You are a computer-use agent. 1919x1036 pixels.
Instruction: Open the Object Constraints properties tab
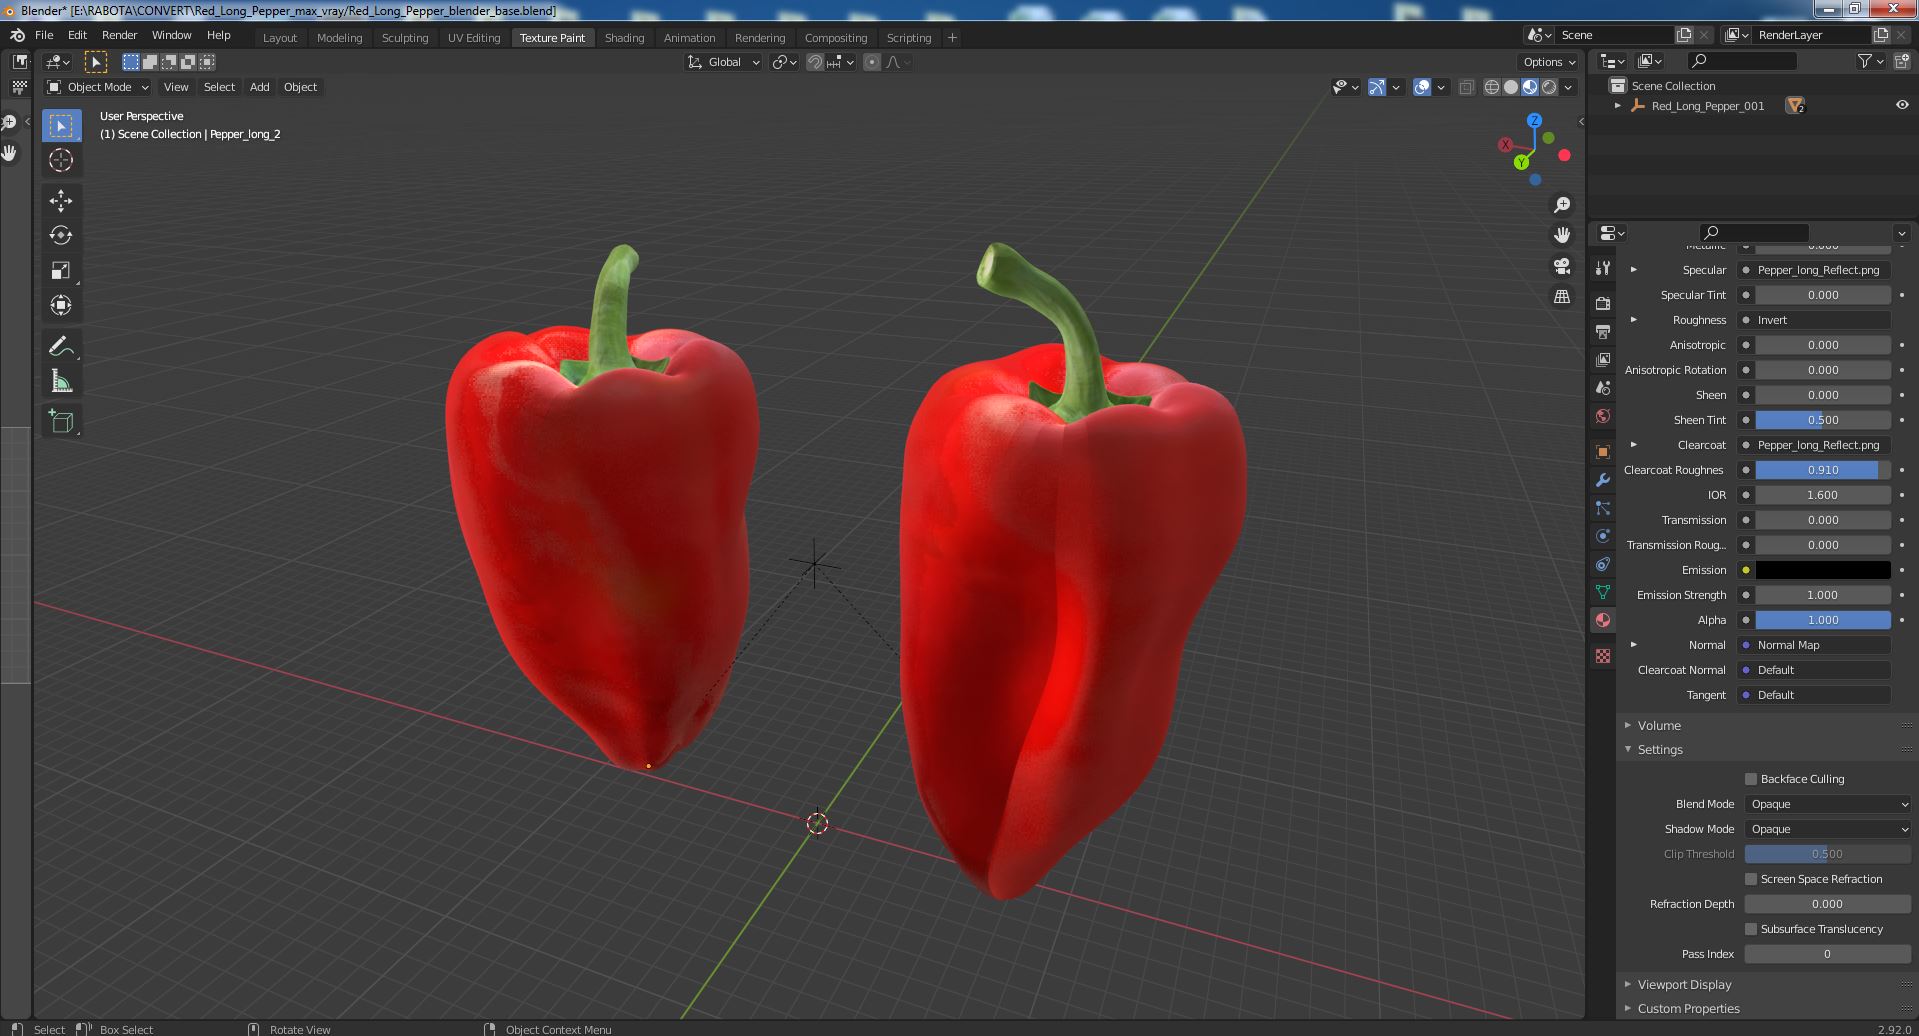[1603, 564]
